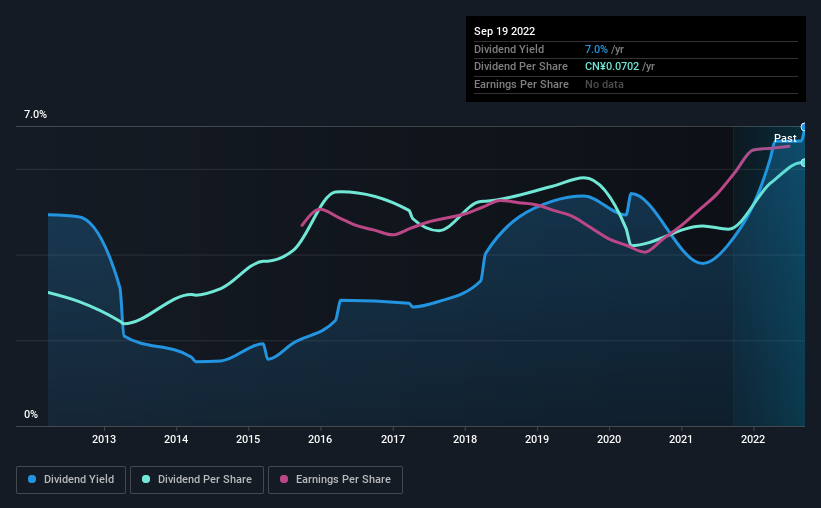Select the 2022 x-axis year label
This screenshot has width=821, height=508.
pyautogui.click(x=753, y=439)
